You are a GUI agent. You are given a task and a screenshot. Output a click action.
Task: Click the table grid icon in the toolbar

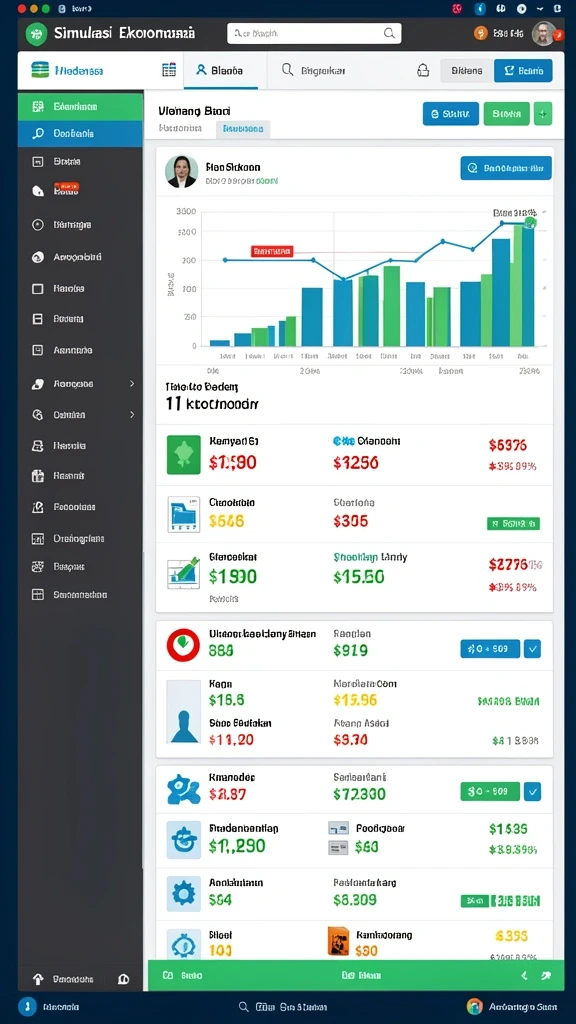click(168, 71)
